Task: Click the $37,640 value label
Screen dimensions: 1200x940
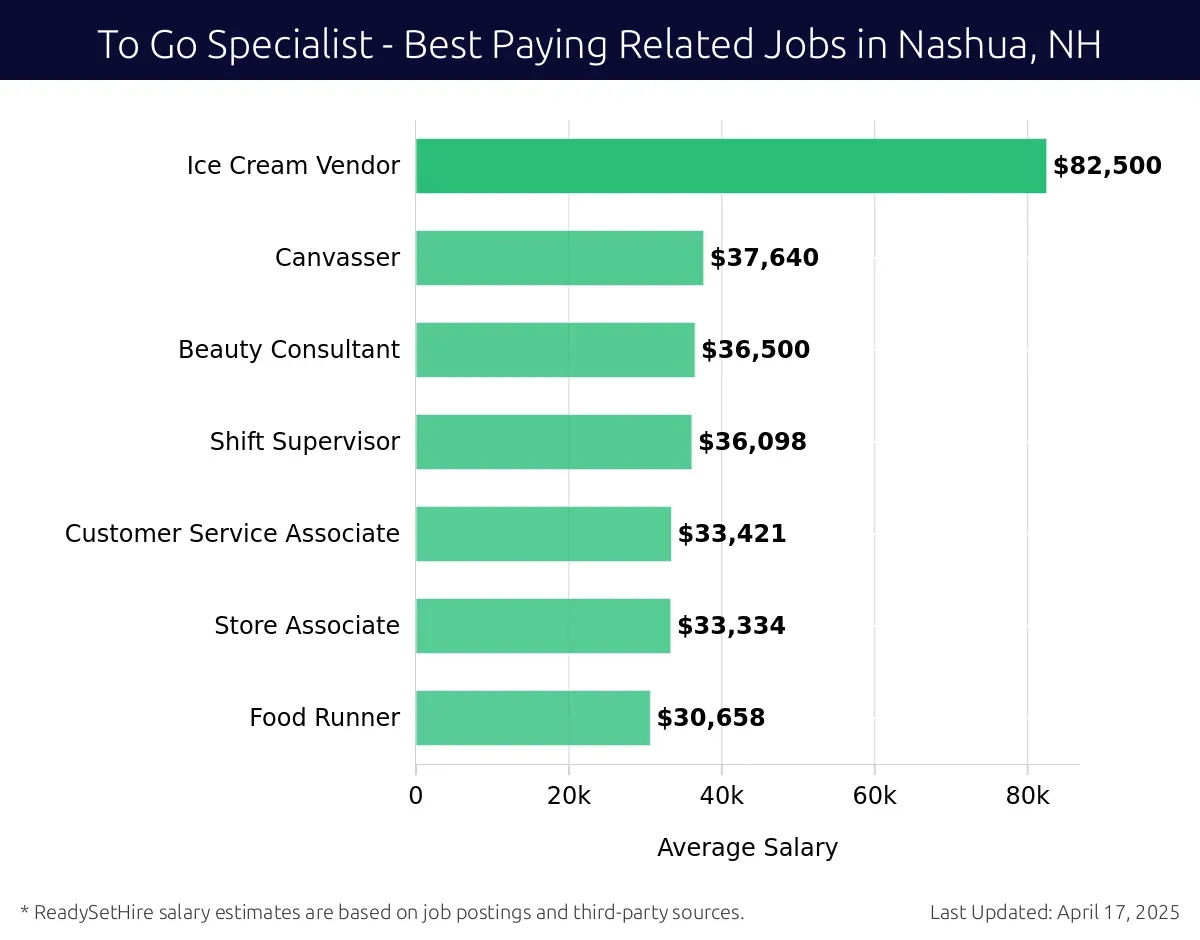Action: 764,258
